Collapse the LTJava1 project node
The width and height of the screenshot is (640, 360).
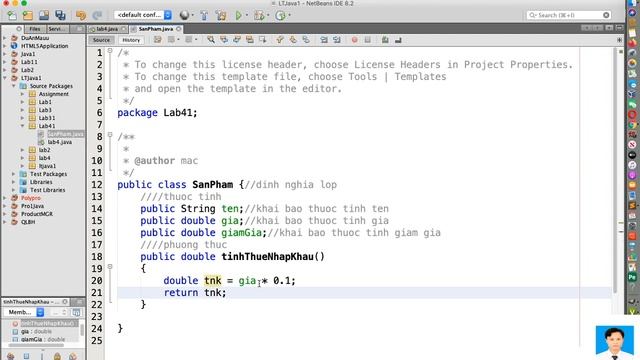pos(5,78)
